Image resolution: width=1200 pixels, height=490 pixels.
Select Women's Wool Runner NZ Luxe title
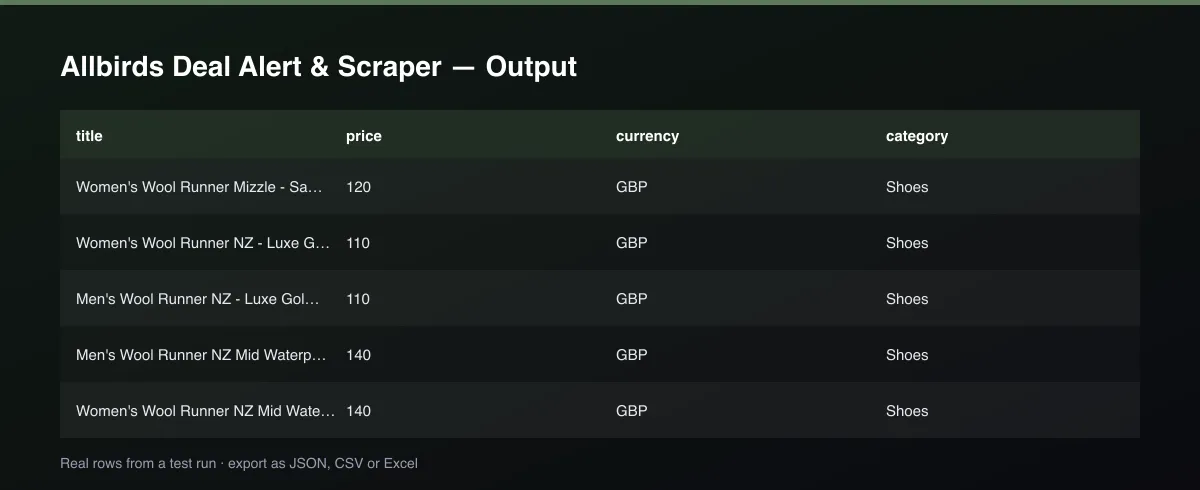click(203, 243)
